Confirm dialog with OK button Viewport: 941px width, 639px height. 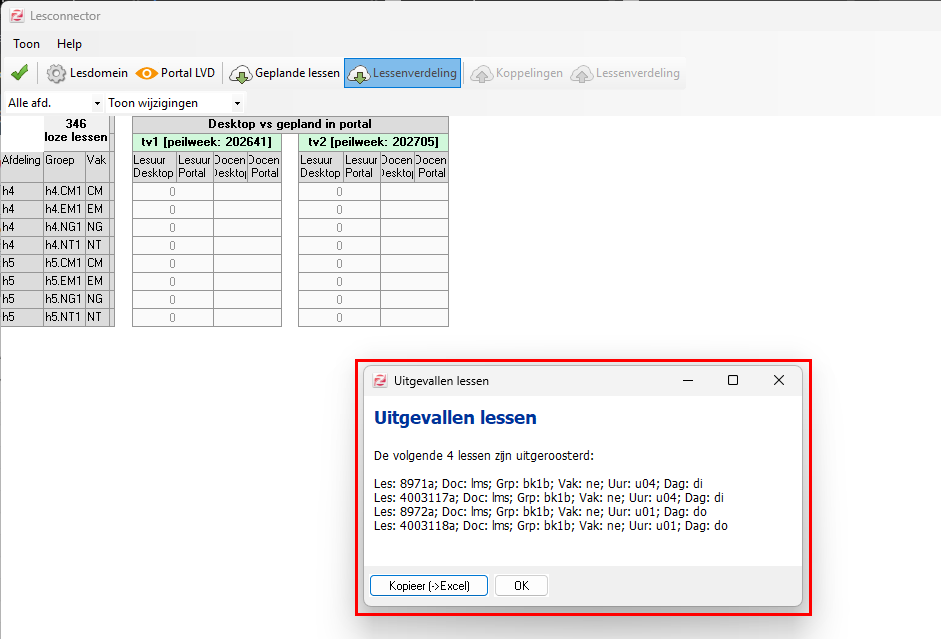pos(522,586)
